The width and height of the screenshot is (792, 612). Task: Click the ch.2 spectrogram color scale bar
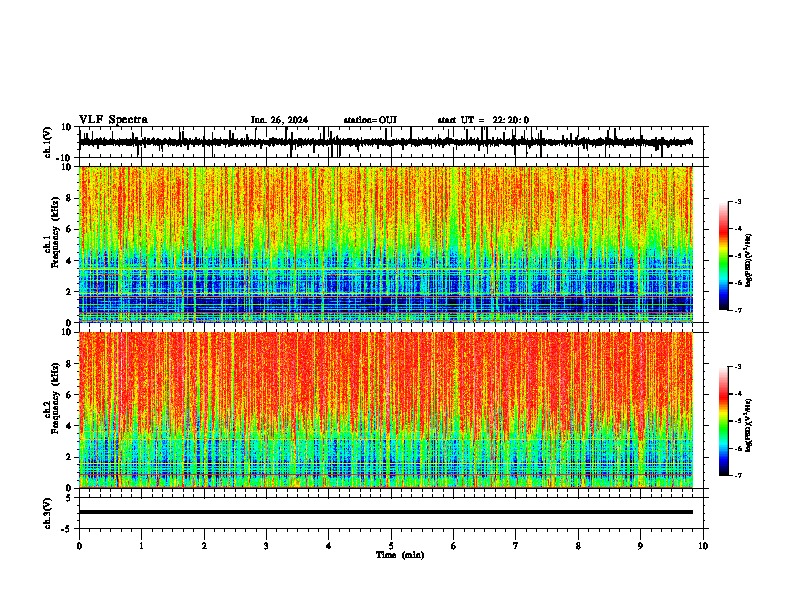724,421
